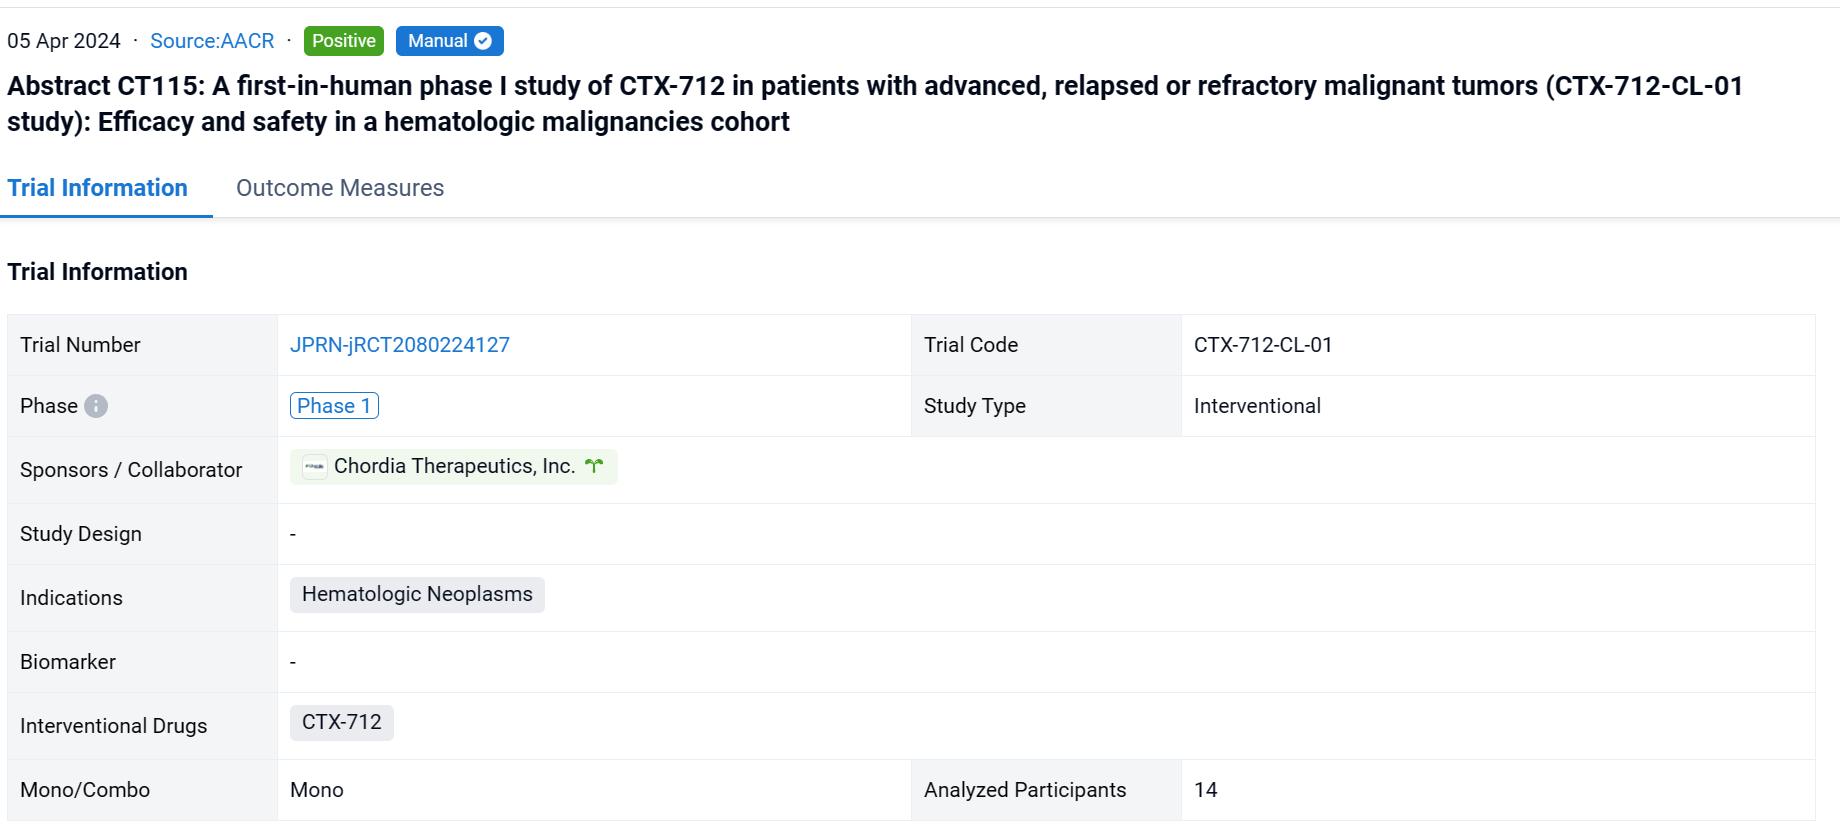Click the CTX-712 interventional drug tag
Image resolution: width=1840 pixels, height=837 pixels.
[342, 722]
